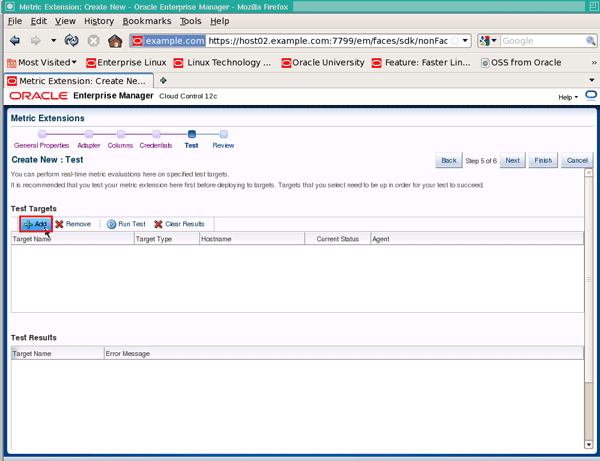
Task: Select the Metric Extension: Create Ne... tab
Action: click(x=79, y=81)
